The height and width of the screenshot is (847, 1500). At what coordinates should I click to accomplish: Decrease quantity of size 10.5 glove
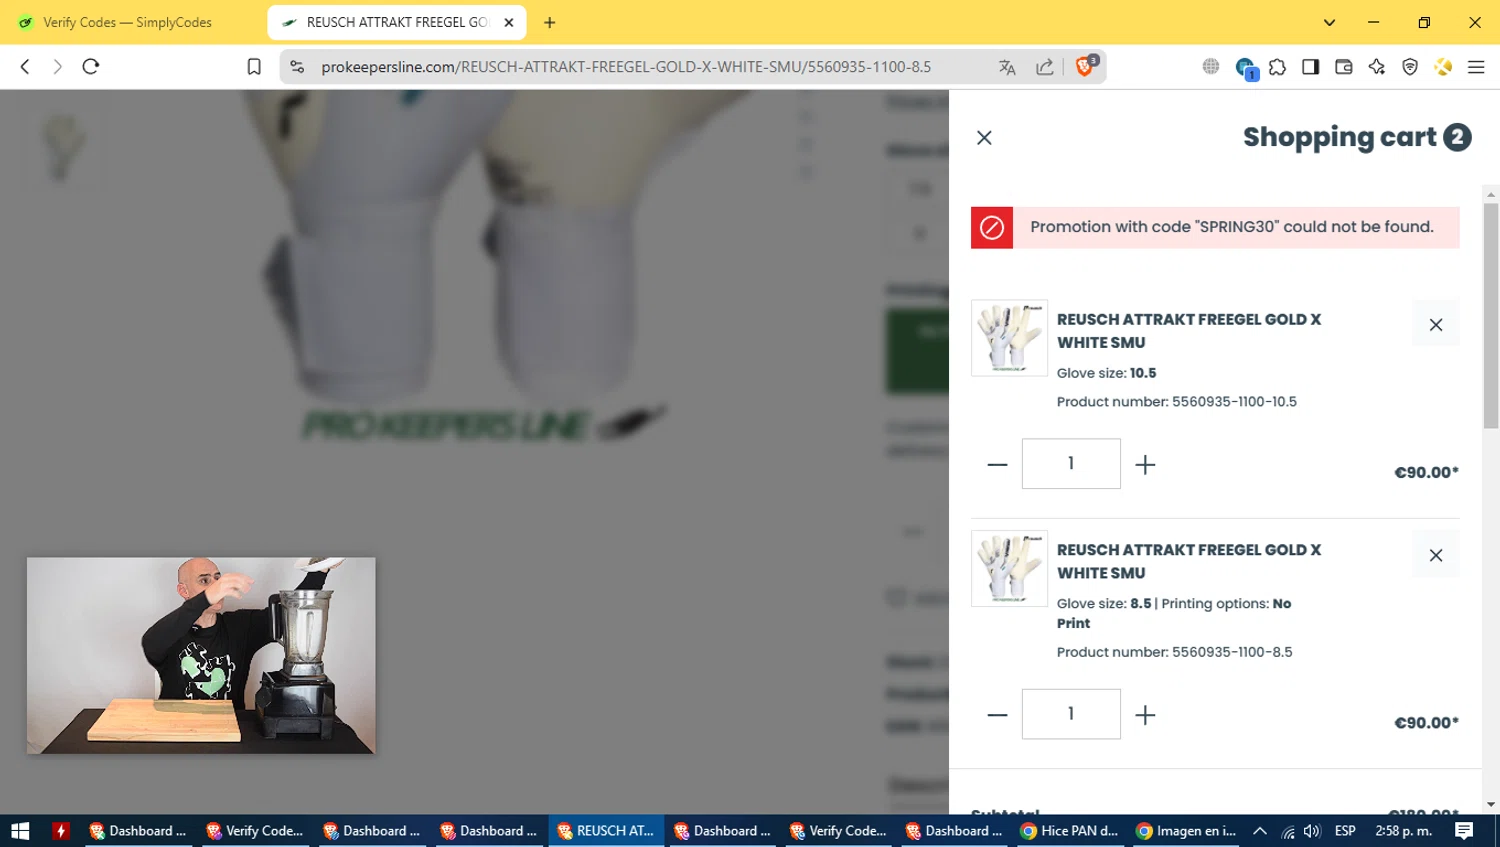(997, 464)
